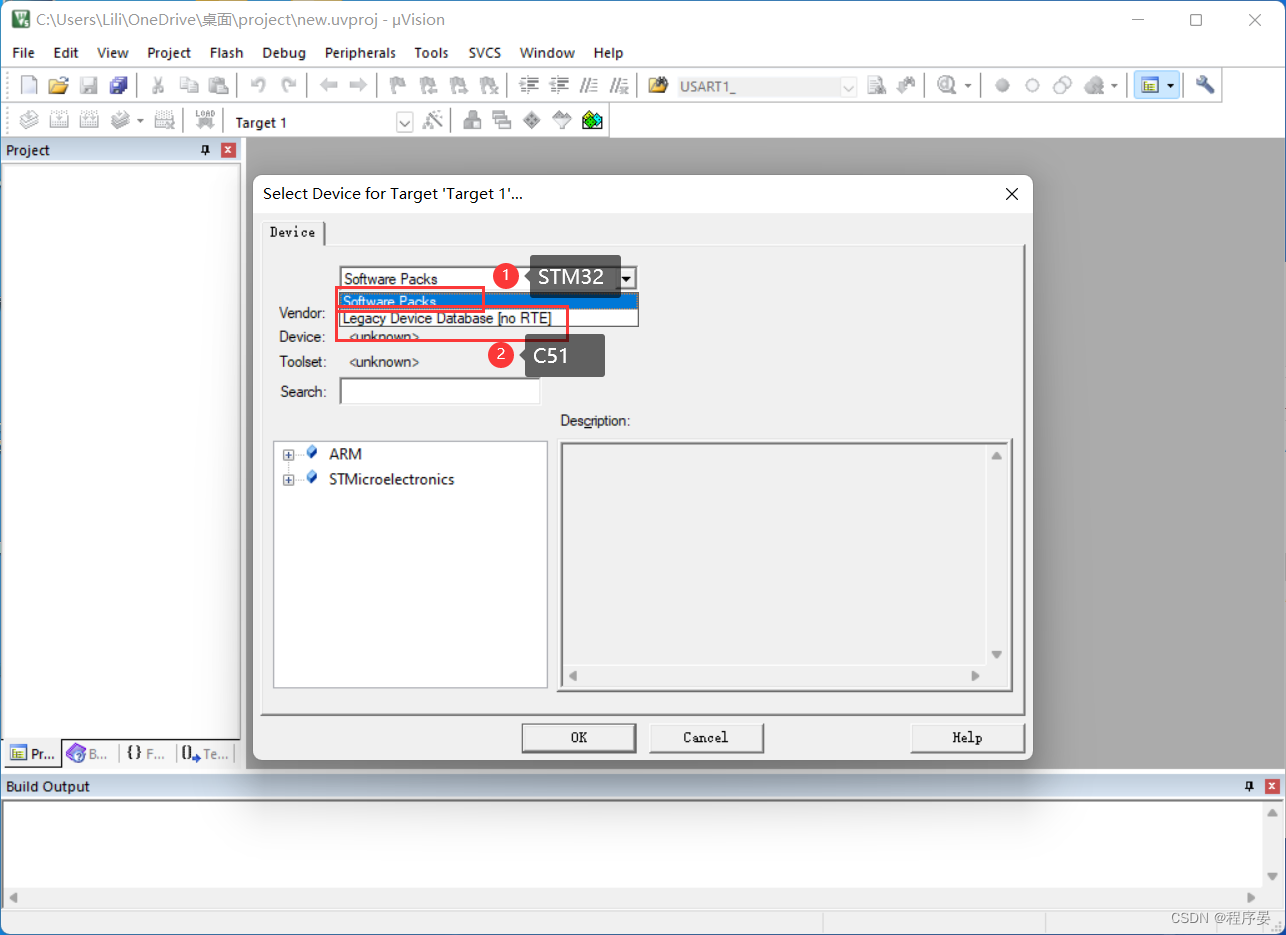The width and height of the screenshot is (1286, 935).
Task: Select STMicroelectronics in the device tree
Action: click(391, 479)
